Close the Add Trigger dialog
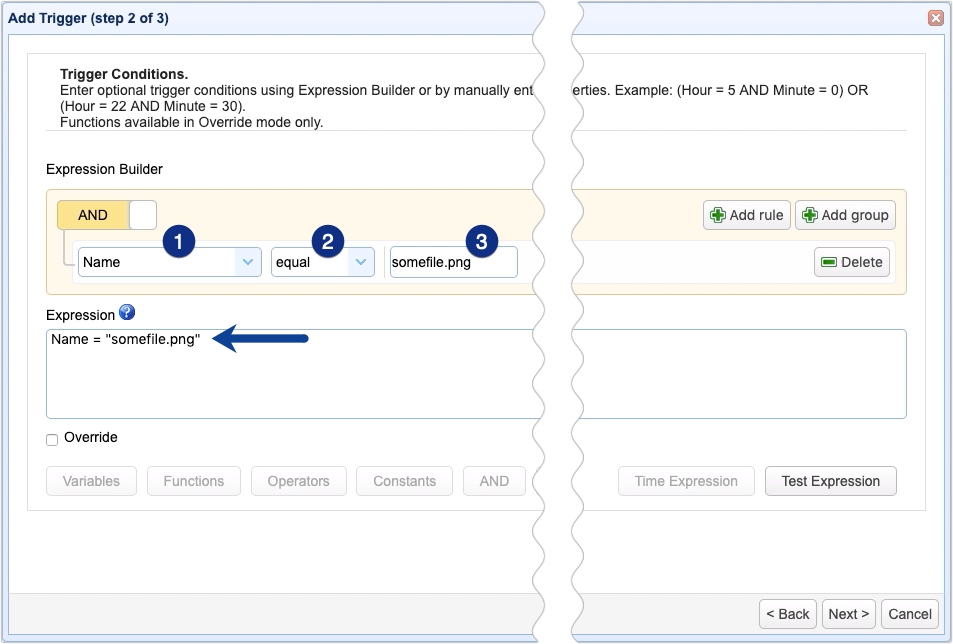953x644 pixels. point(935,17)
